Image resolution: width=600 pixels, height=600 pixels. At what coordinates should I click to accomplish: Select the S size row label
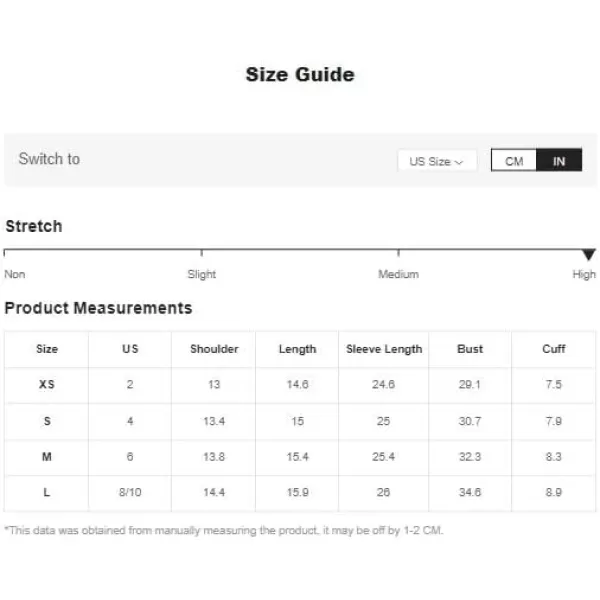[x=47, y=421]
